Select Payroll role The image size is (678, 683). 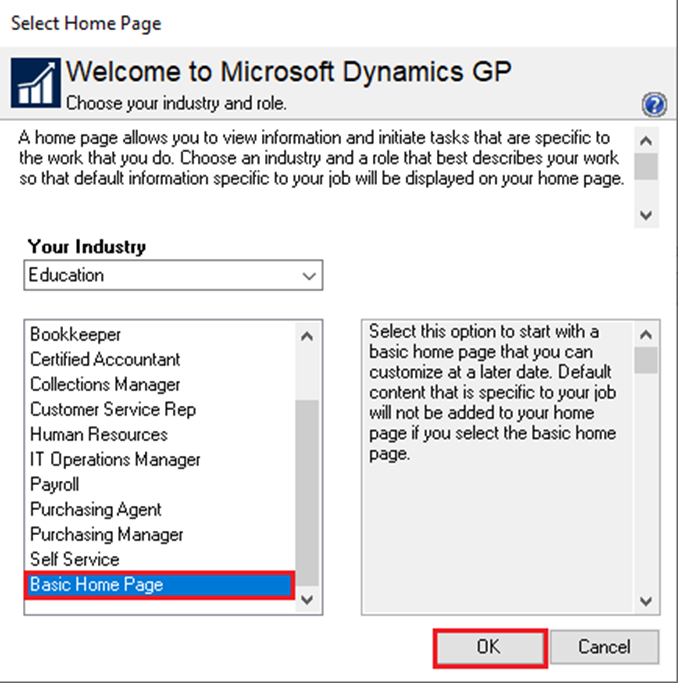[160, 484]
